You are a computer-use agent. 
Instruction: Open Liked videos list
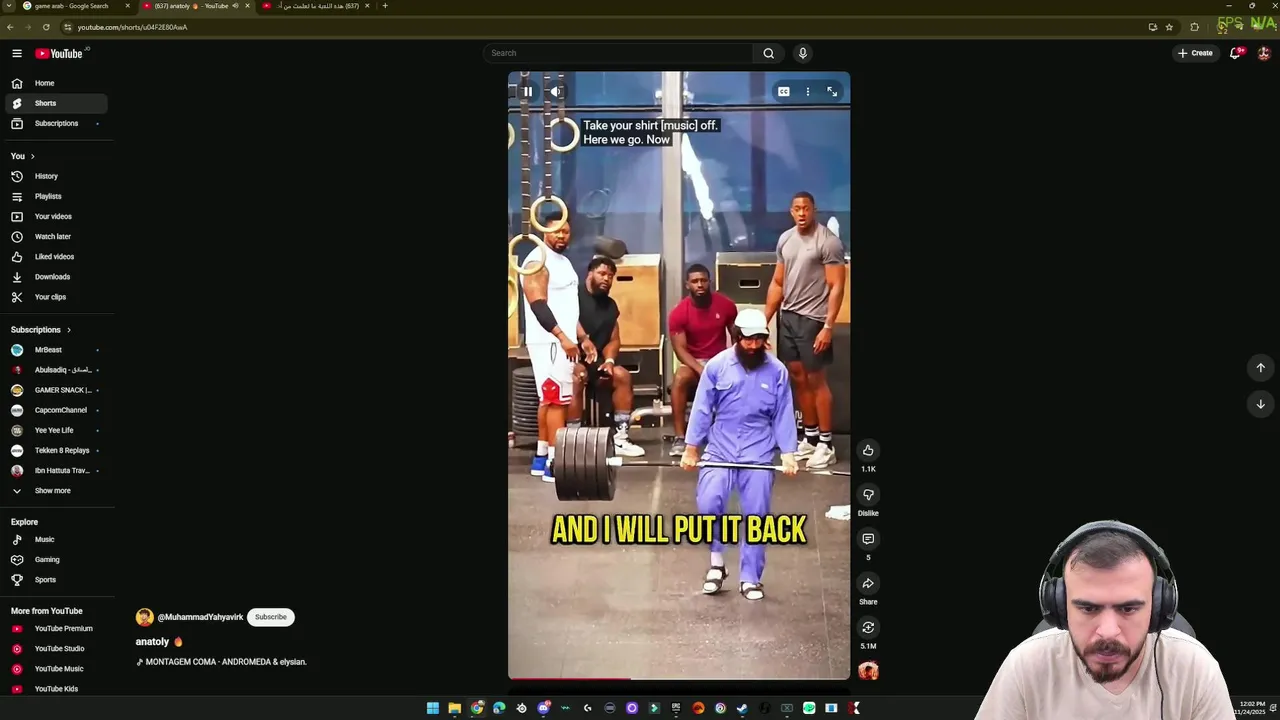pos(55,257)
